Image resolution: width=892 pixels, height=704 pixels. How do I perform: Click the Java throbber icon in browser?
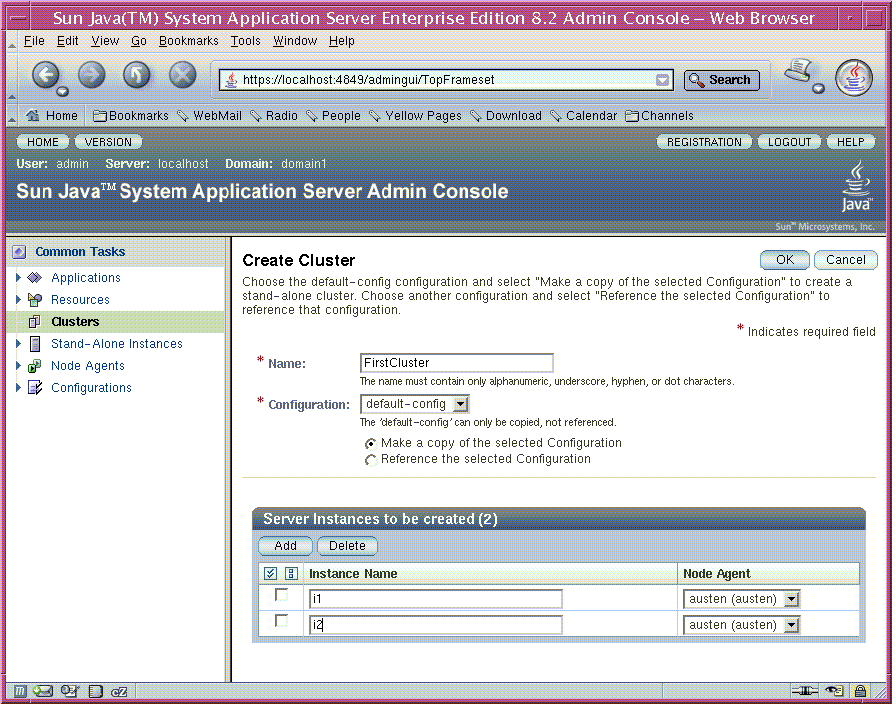[854, 78]
